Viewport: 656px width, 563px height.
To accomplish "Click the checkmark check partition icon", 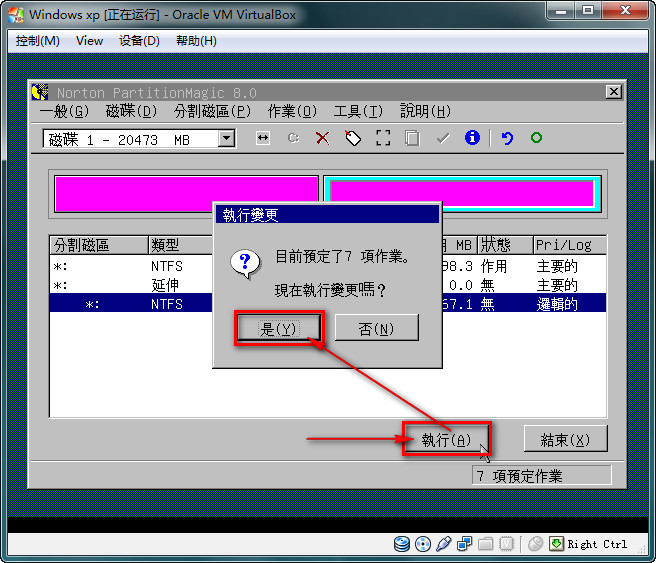I will (x=443, y=138).
